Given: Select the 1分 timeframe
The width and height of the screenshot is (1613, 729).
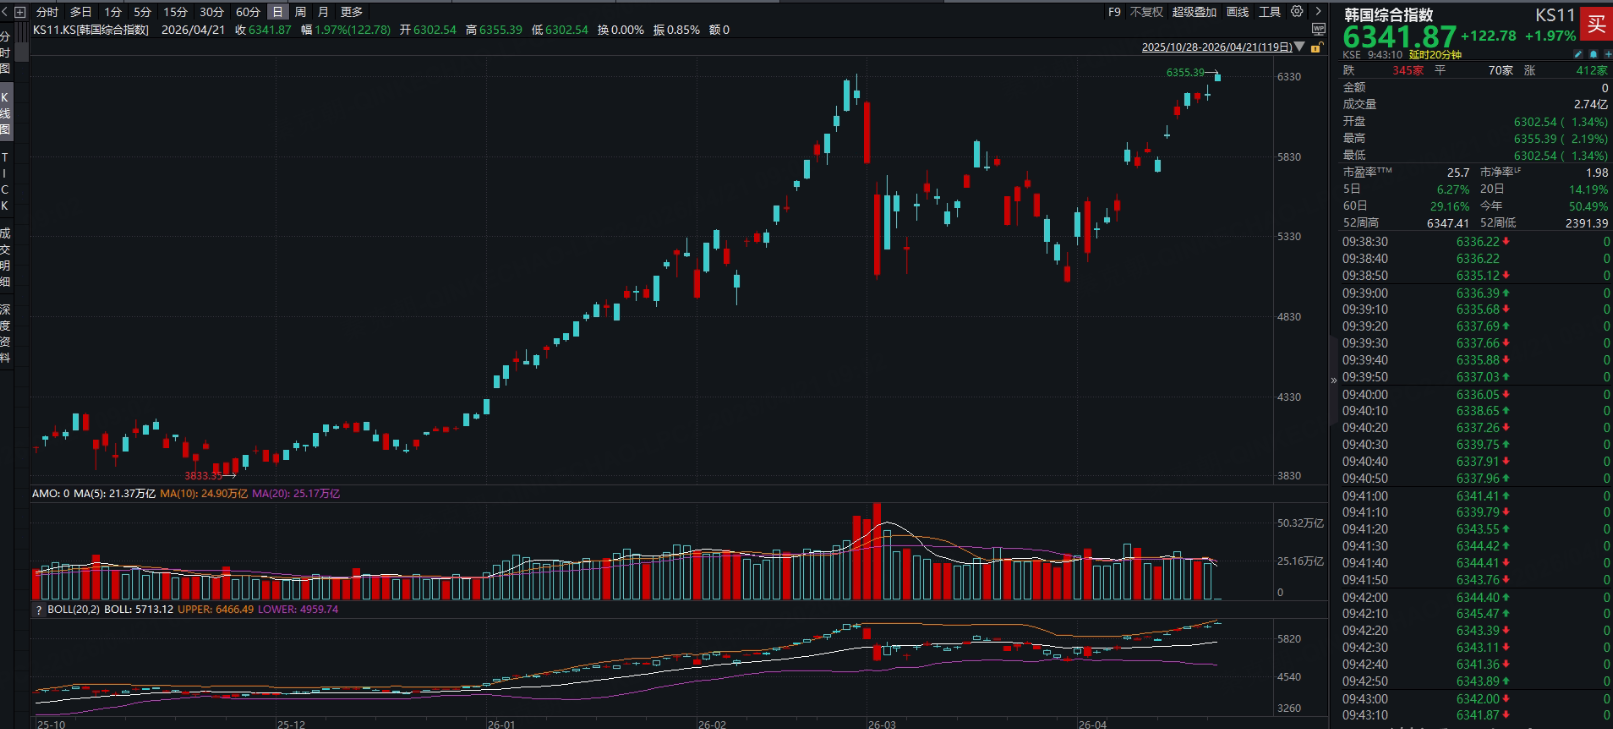Looking at the screenshot, I should coord(113,12).
